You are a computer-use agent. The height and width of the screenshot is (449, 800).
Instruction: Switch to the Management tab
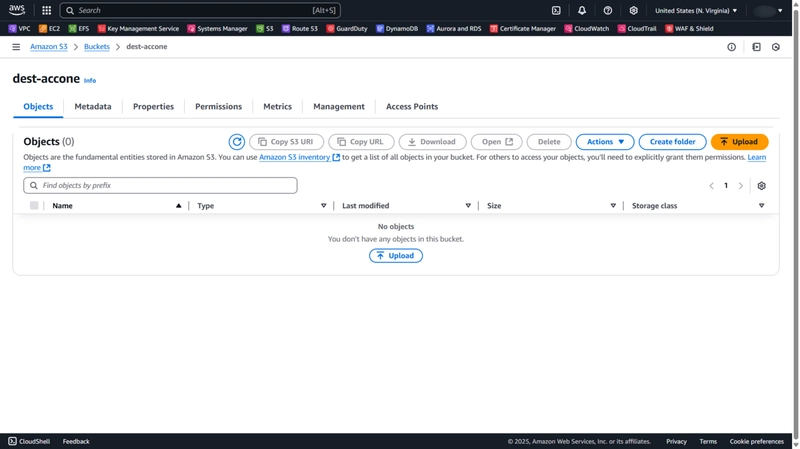(339, 107)
